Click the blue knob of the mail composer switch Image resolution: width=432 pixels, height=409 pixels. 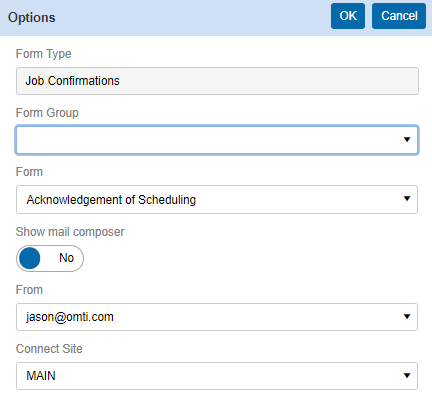tap(30, 258)
